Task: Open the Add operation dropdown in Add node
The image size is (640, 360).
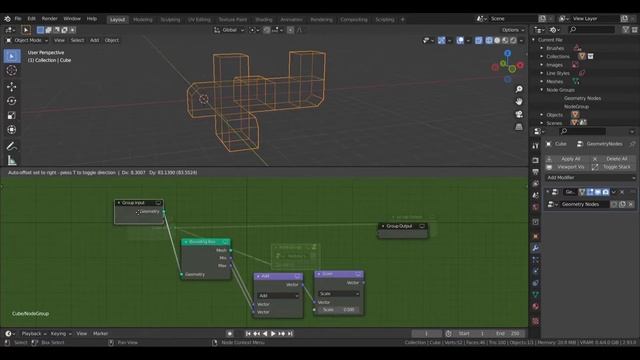Action: tap(278, 296)
